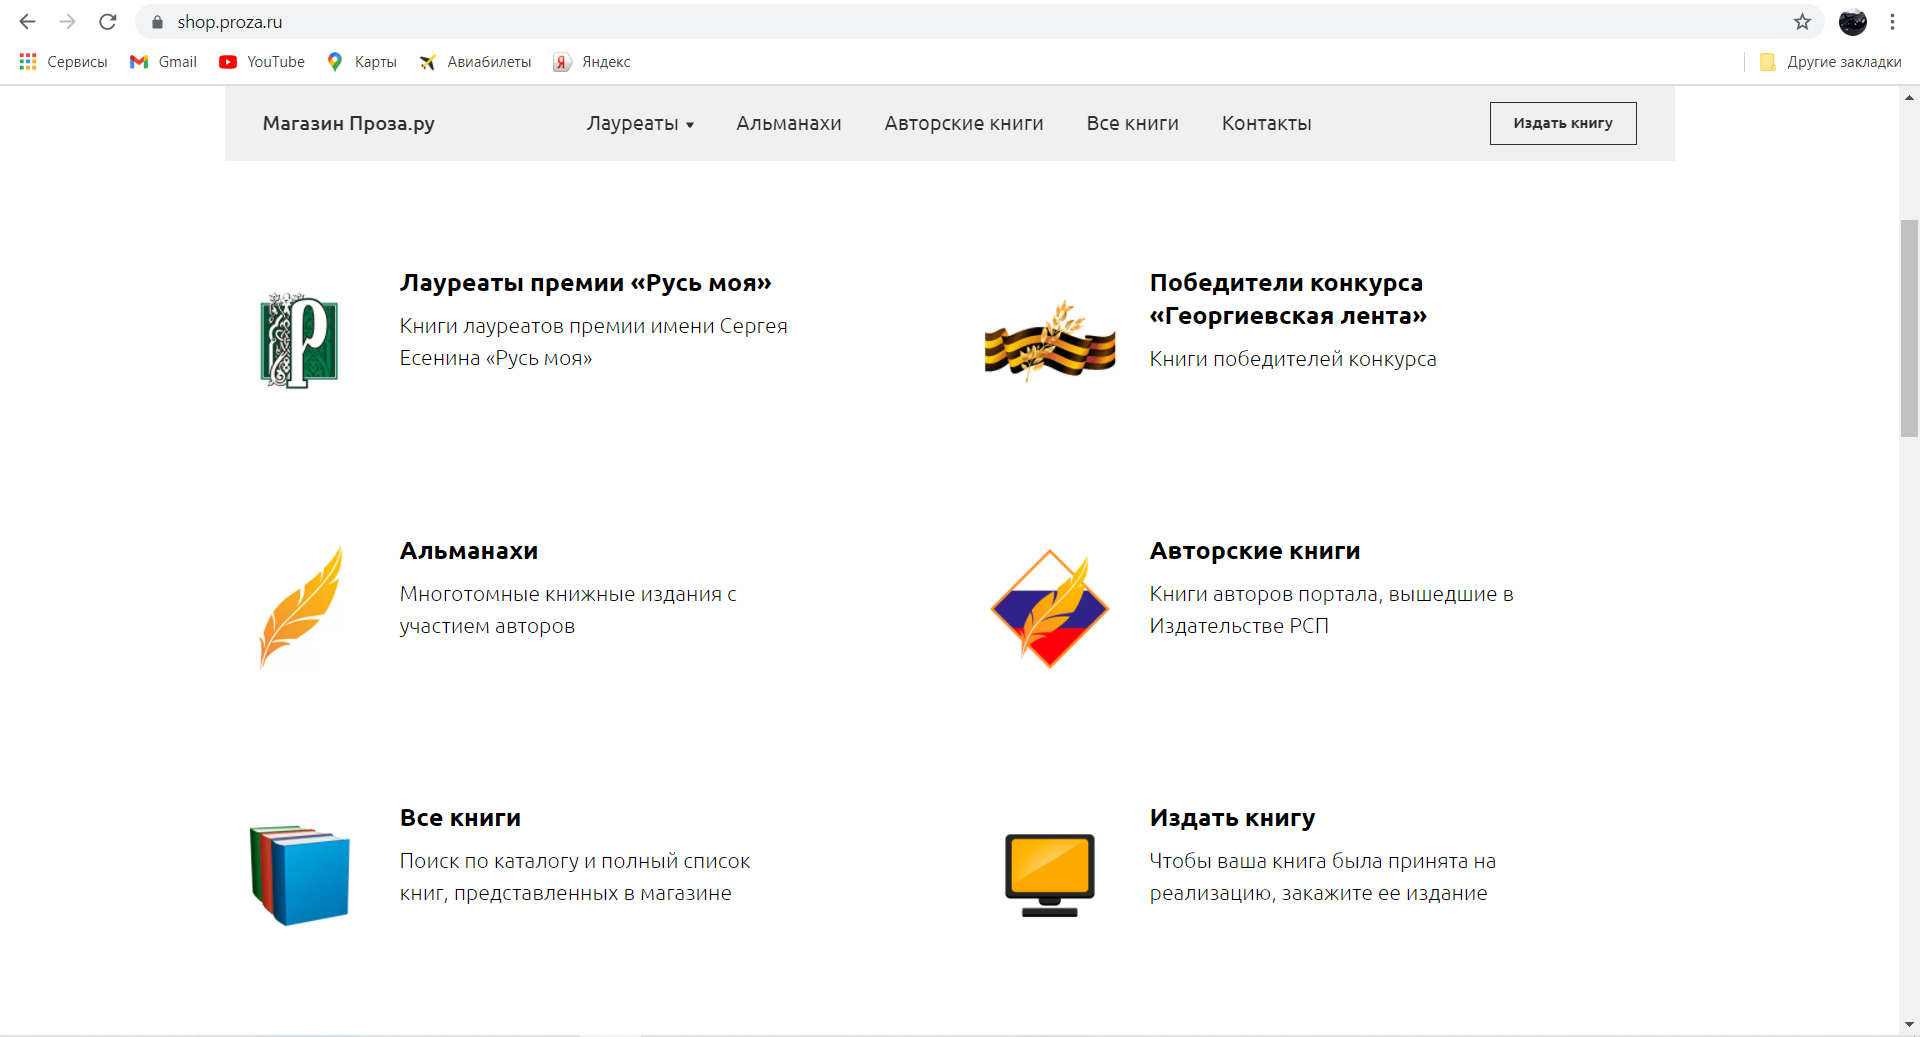This screenshot has width=1920, height=1037.
Task: Reload the page with the refresh icon
Action: [x=108, y=21]
